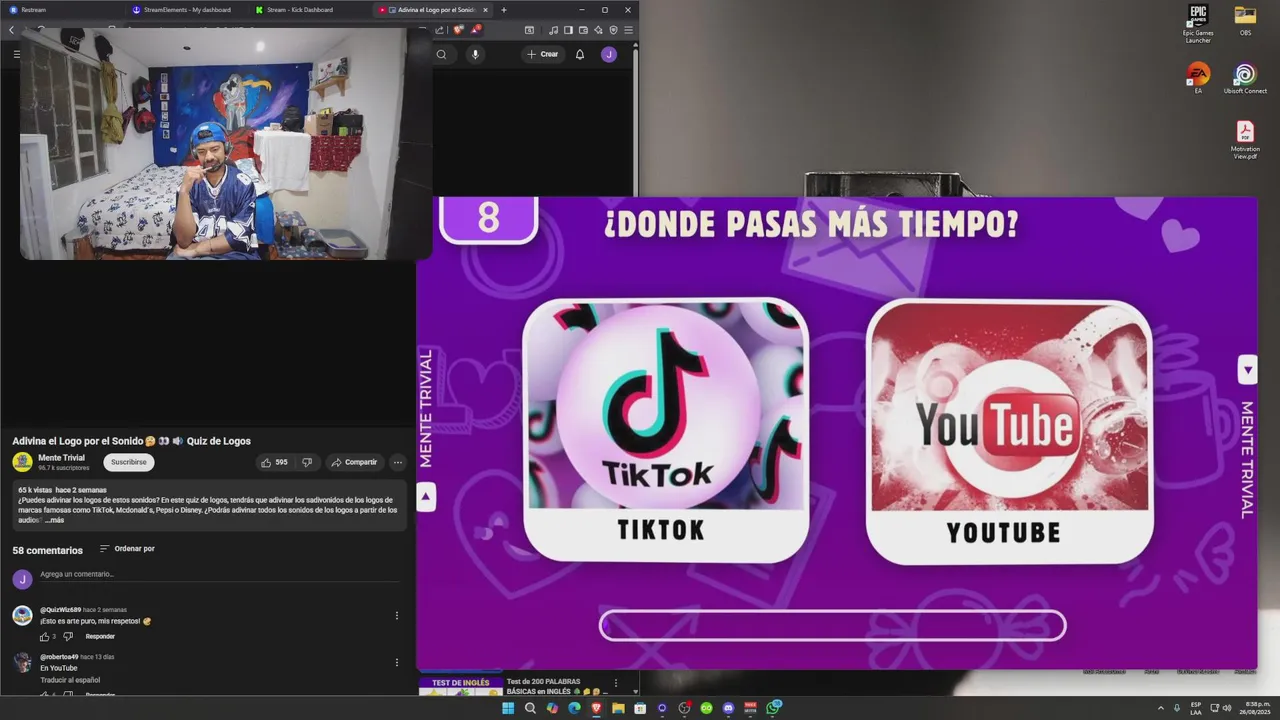The width and height of the screenshot is (1280, 720).
Task: Toggle the Brave sidebar panel icon
Action: coord(568,30)
